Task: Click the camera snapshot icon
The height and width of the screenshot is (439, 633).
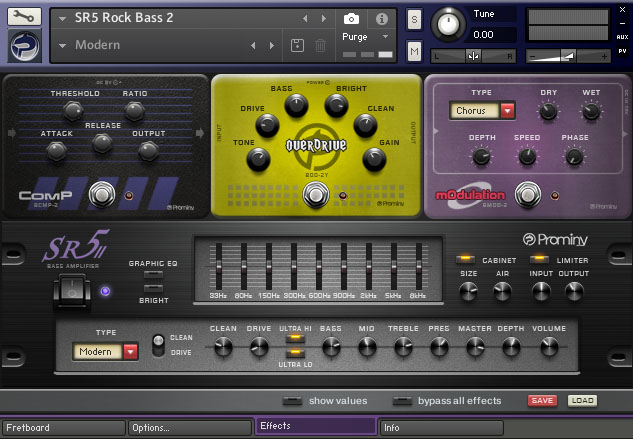Action: (x=351, y=19)
